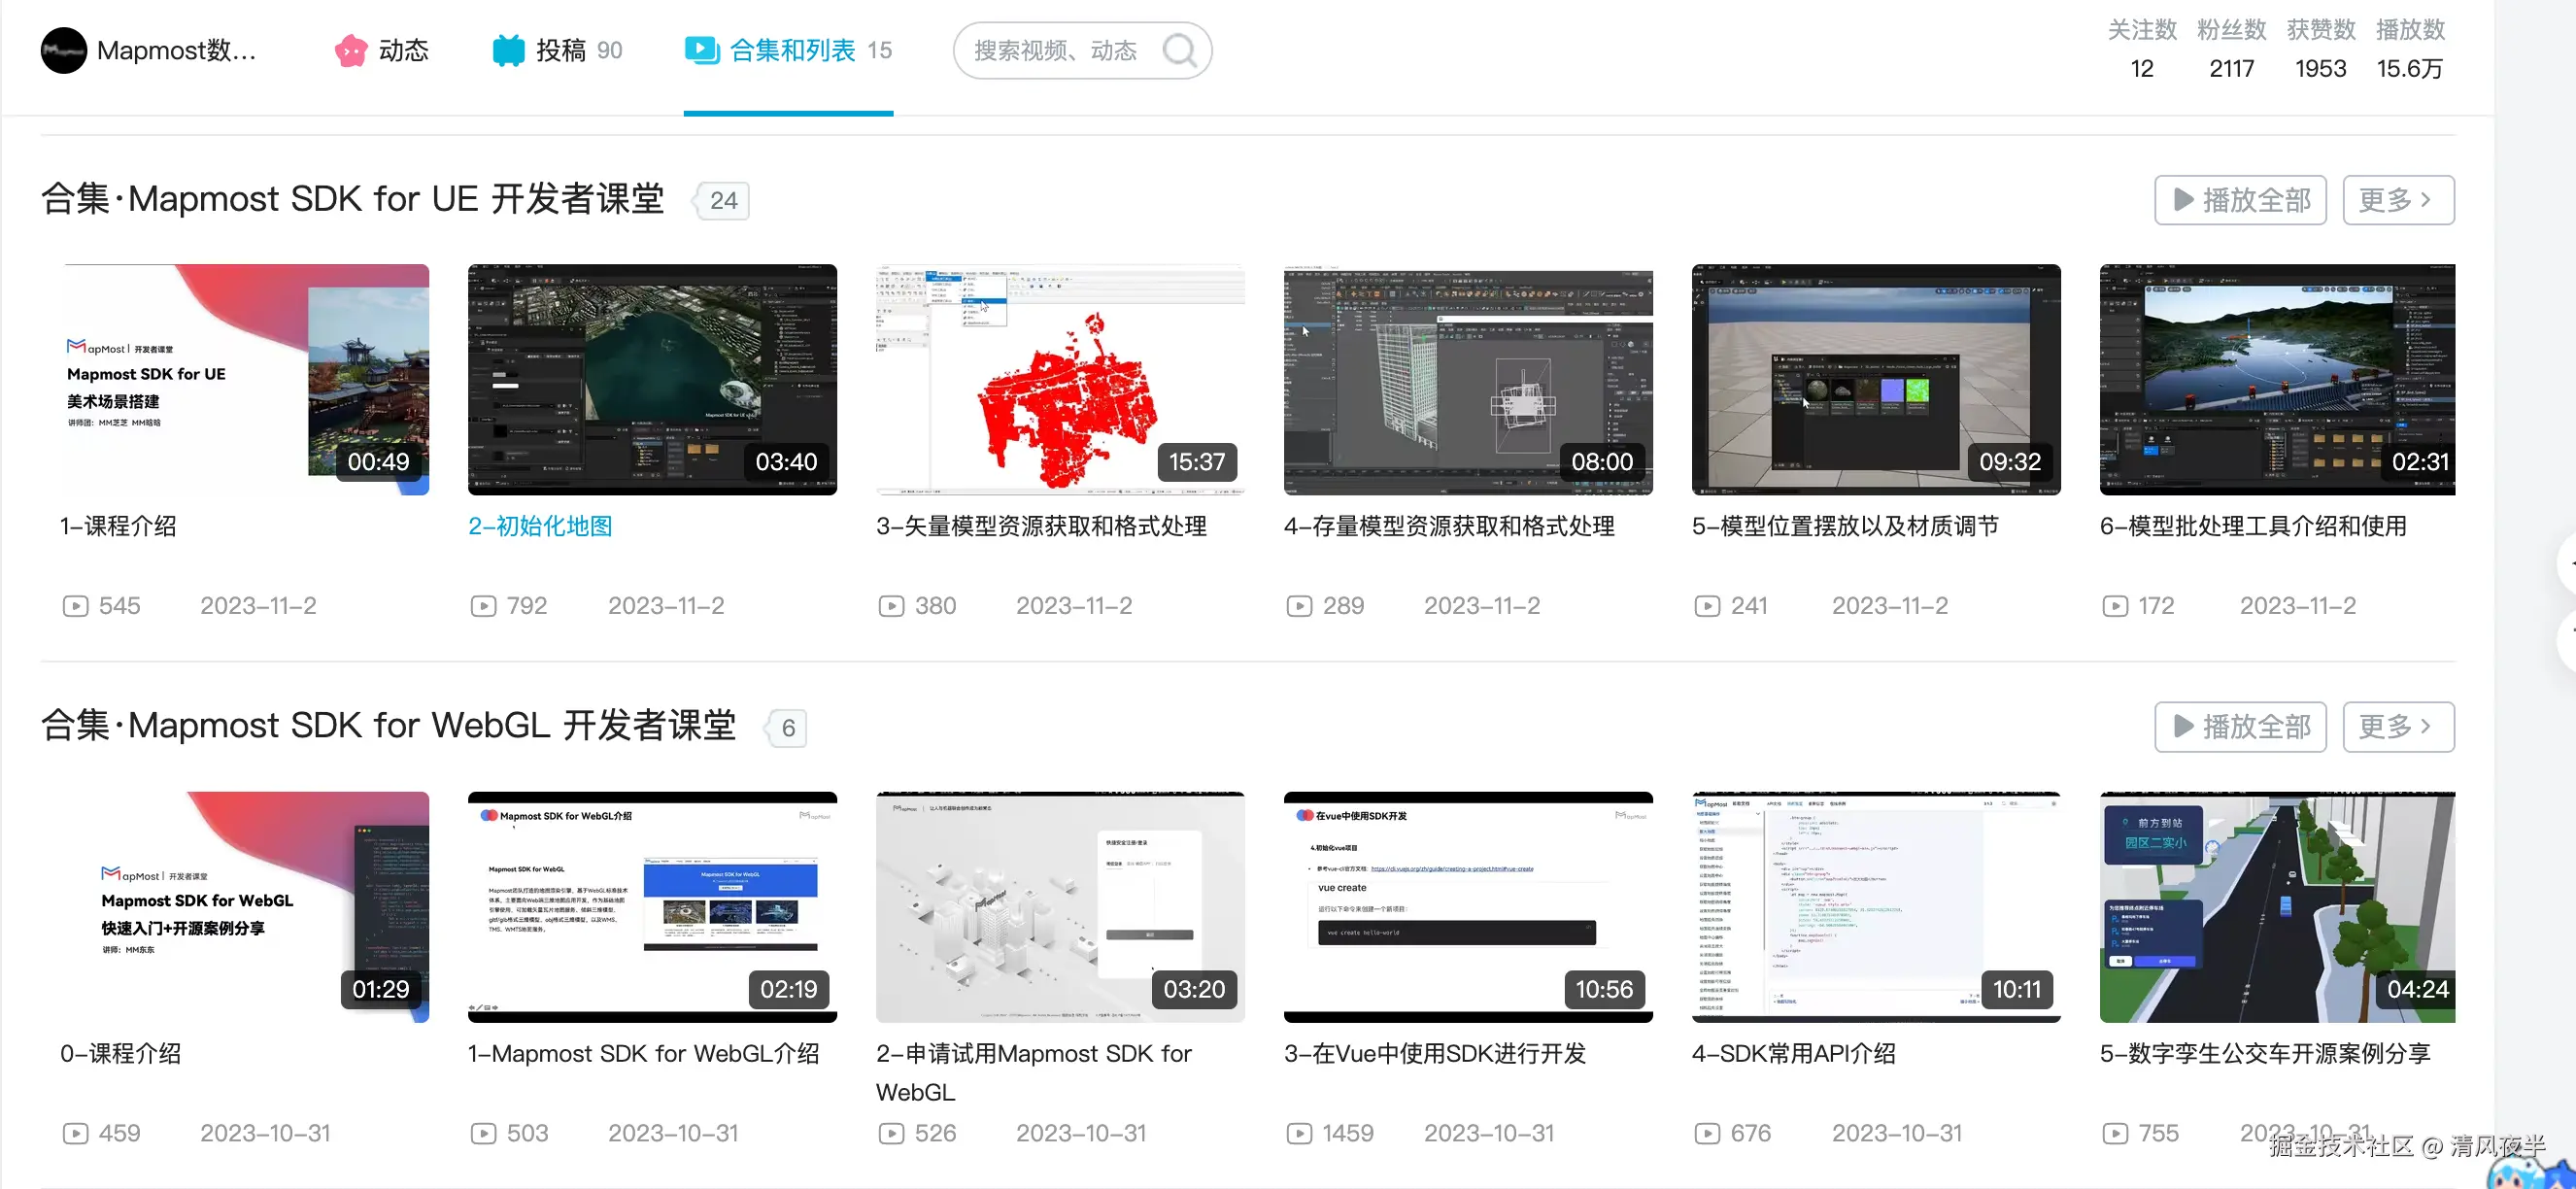Click play-count icon under 1-课程介绍
Image resolution: width=2576 pixels, height=1189 pixels.
point(75,606)
